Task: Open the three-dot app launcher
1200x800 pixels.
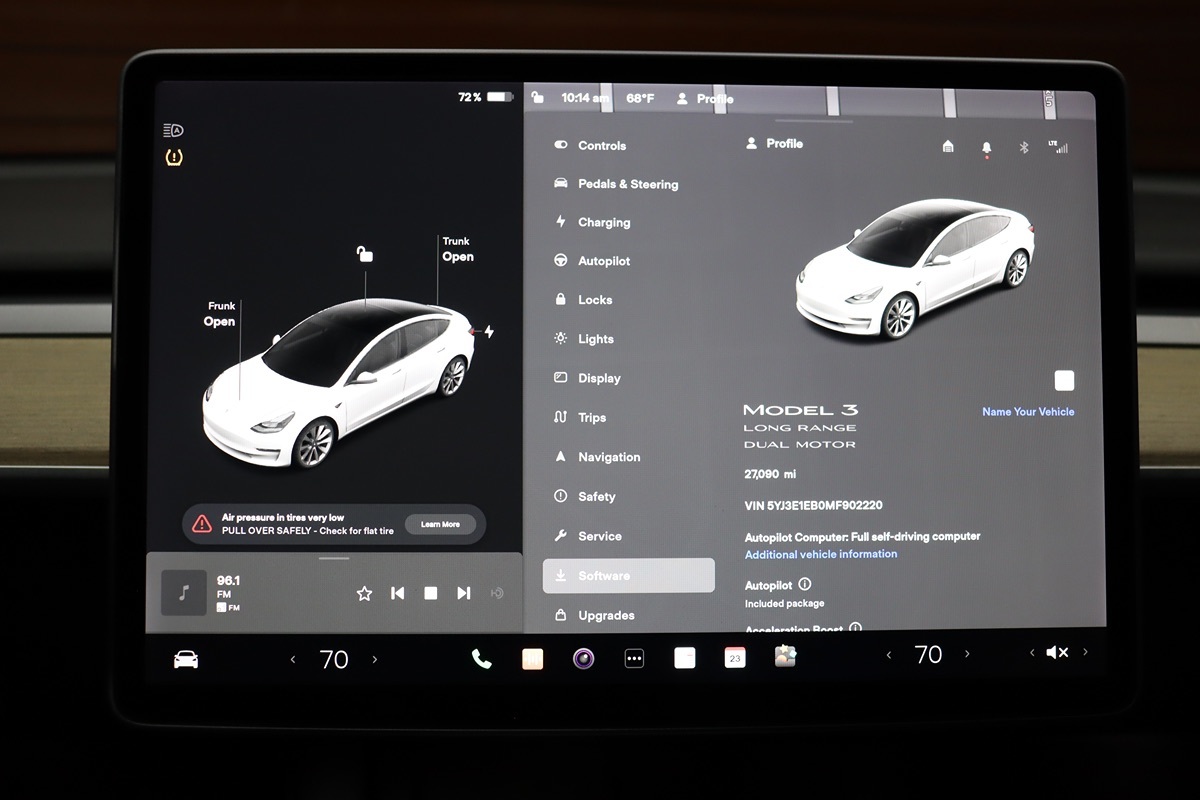Action: pyautogui.click(x=634, y=658)
